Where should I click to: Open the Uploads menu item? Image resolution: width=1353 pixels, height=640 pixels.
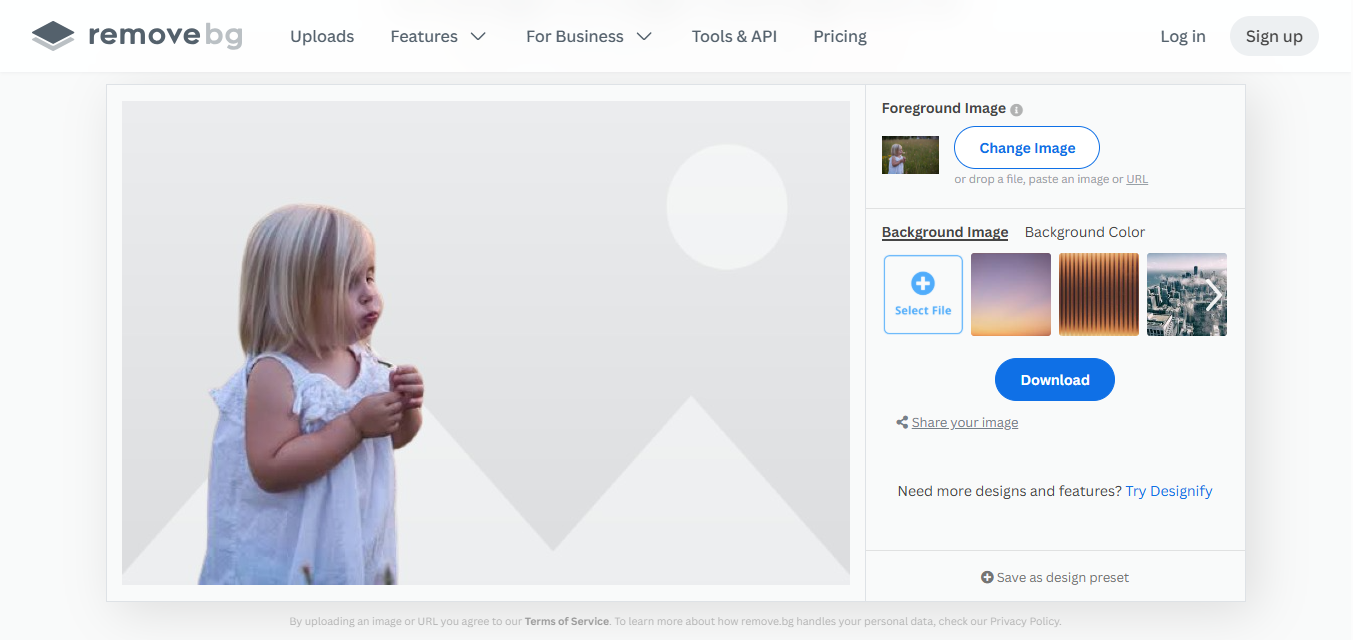click(x=322, y=37)
